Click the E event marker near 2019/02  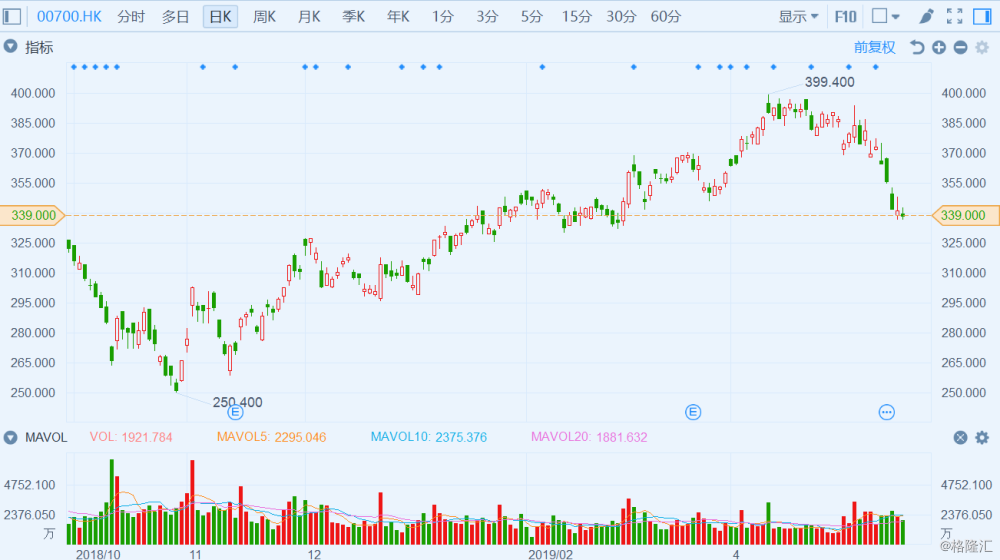click(693, 412)
